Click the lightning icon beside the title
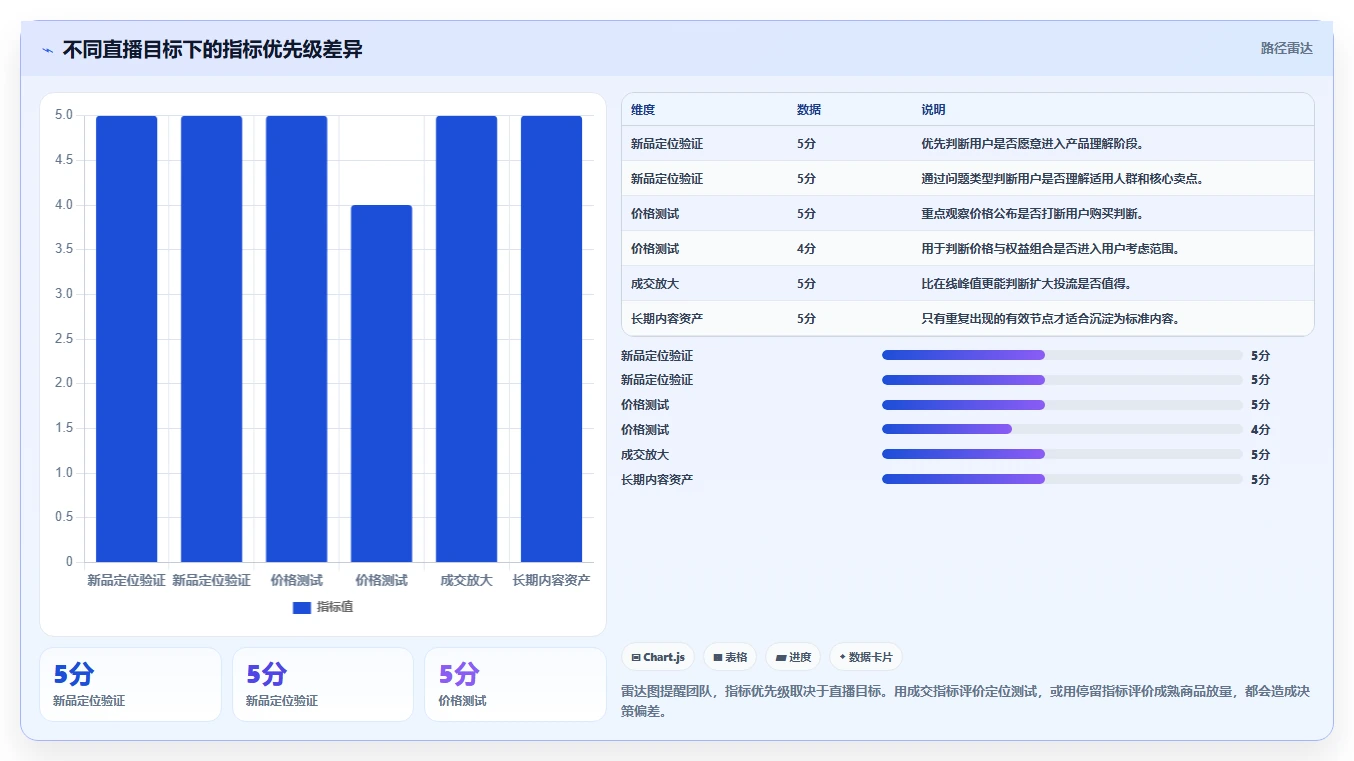This screenshot has height=761, width=1354. coord(47,50)
